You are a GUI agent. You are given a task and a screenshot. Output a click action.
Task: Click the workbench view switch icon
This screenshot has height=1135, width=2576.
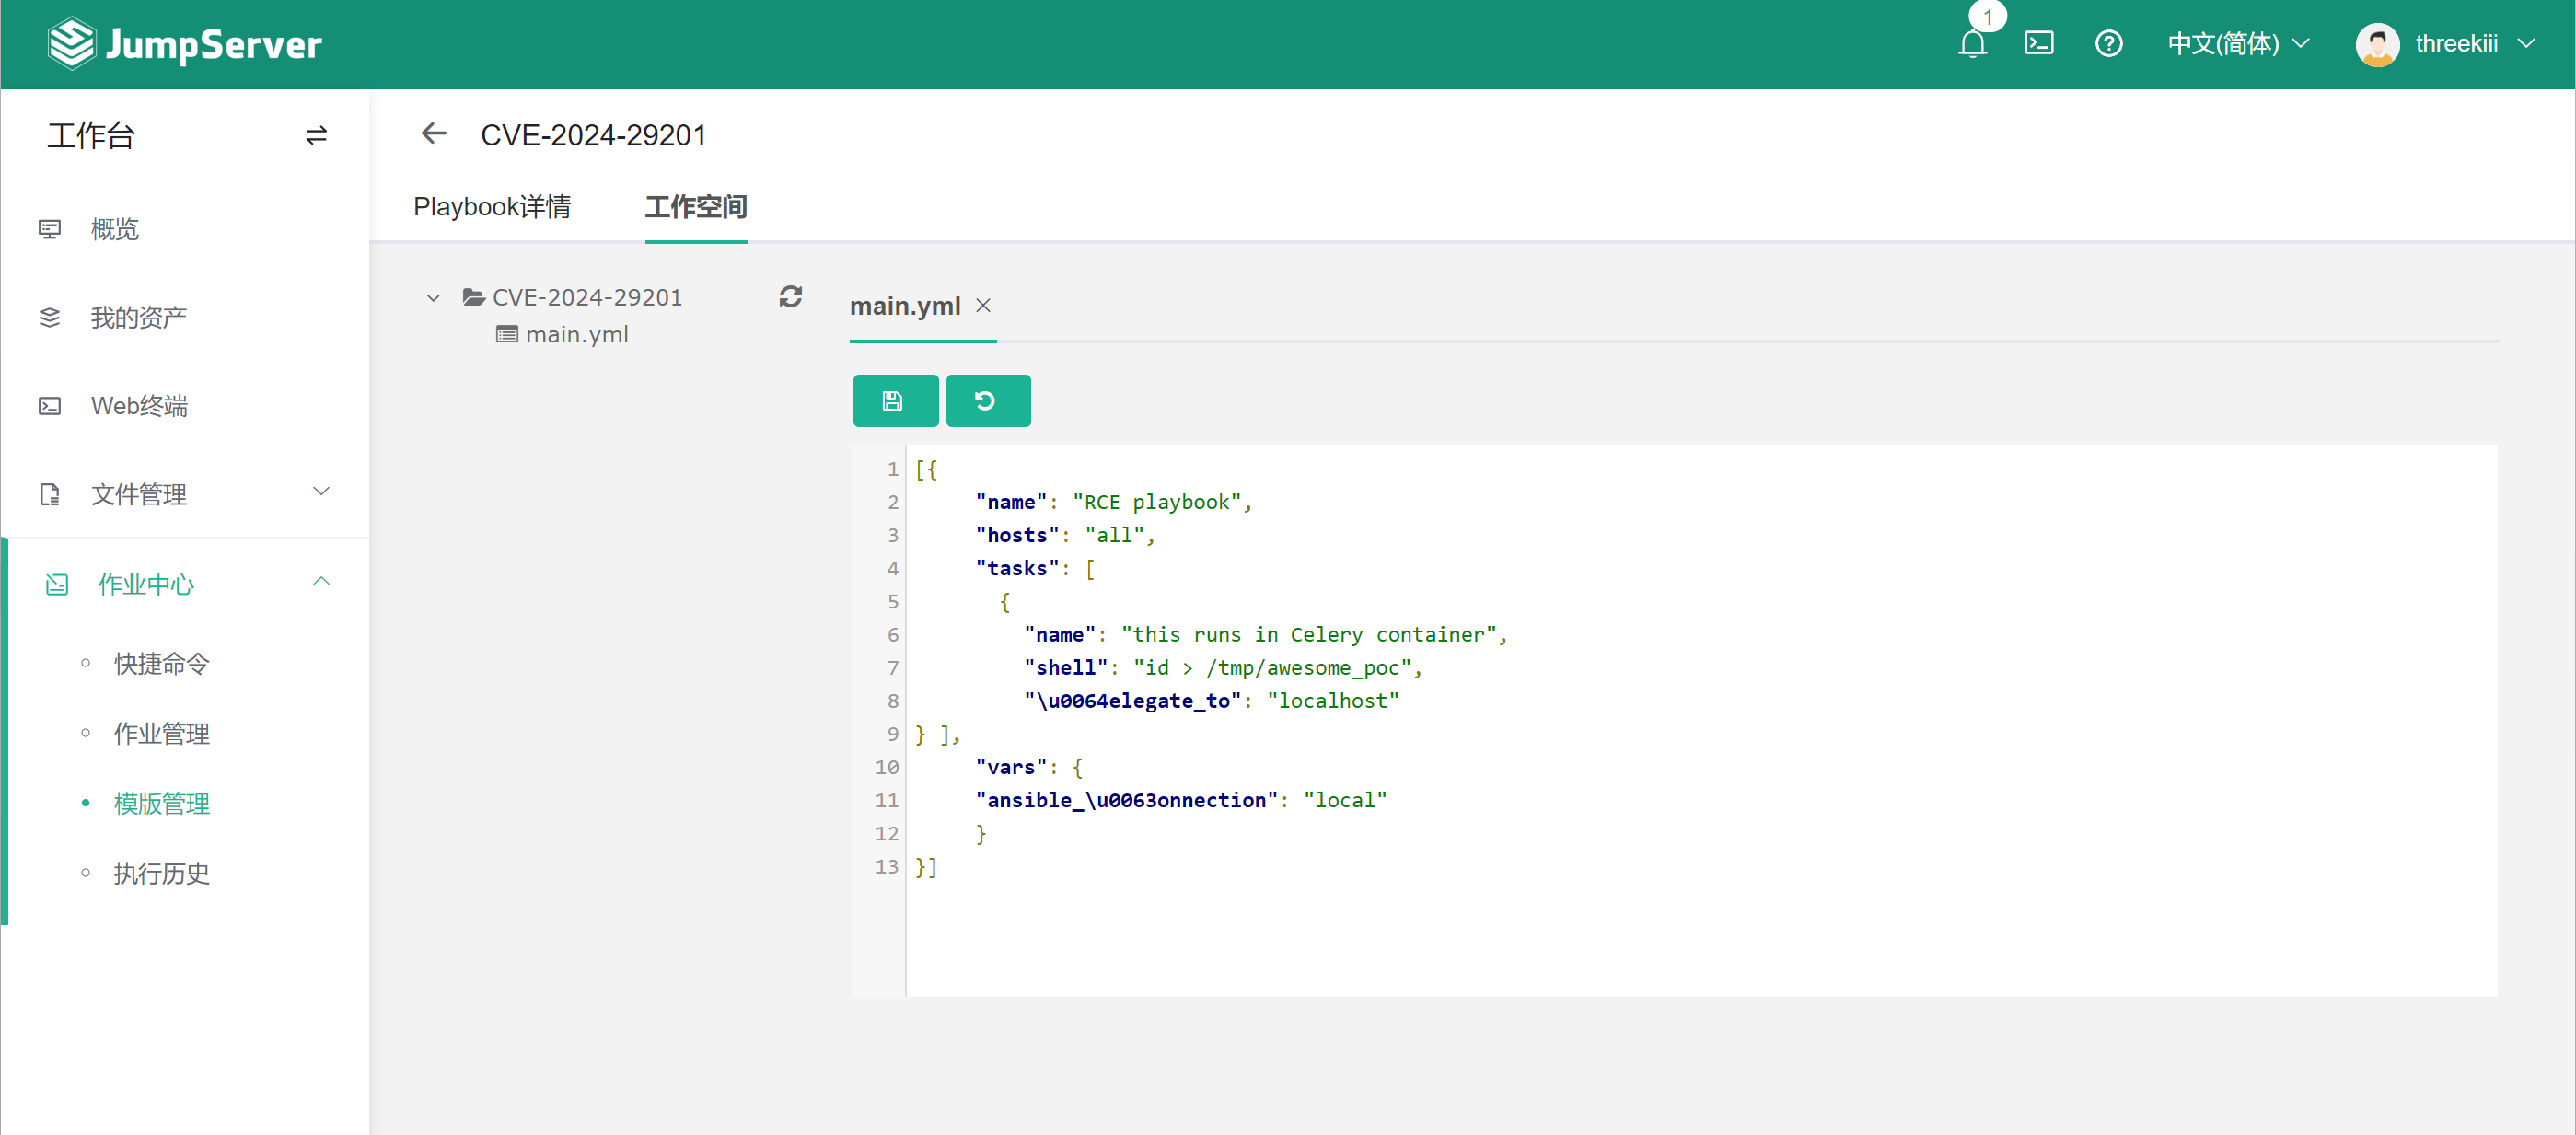pyautogui.click(x=316, y=135)
